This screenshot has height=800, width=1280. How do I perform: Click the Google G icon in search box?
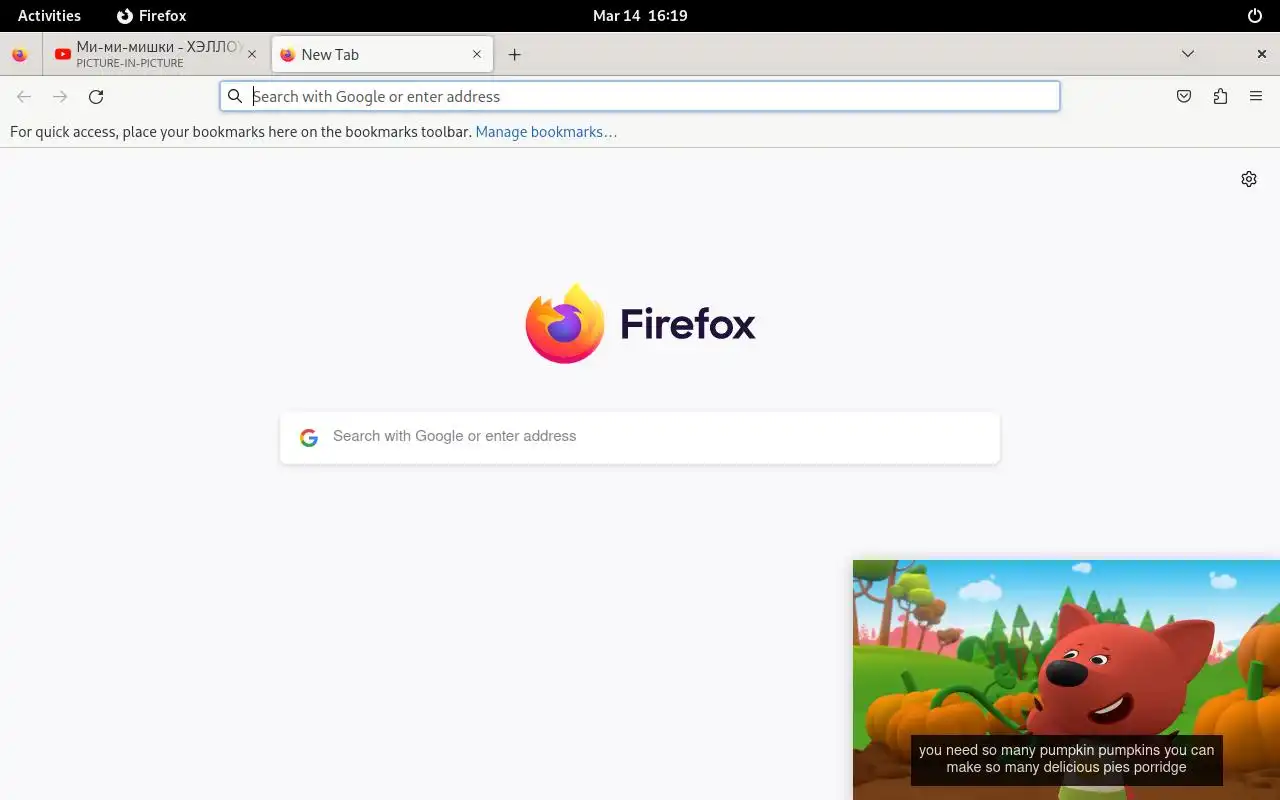309,437
